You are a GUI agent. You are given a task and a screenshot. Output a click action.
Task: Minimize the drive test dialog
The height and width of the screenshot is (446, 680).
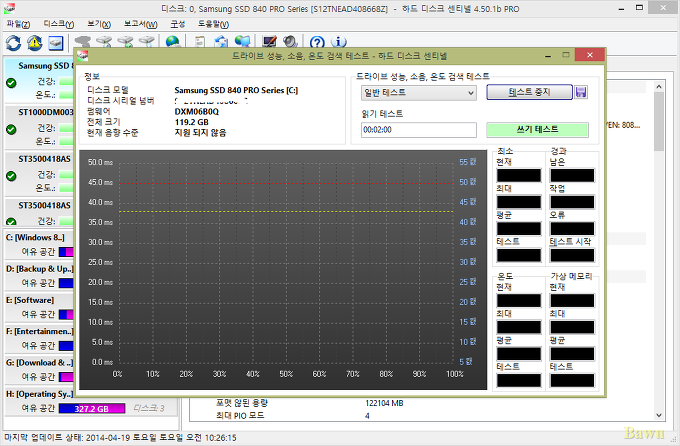(548, 55)
